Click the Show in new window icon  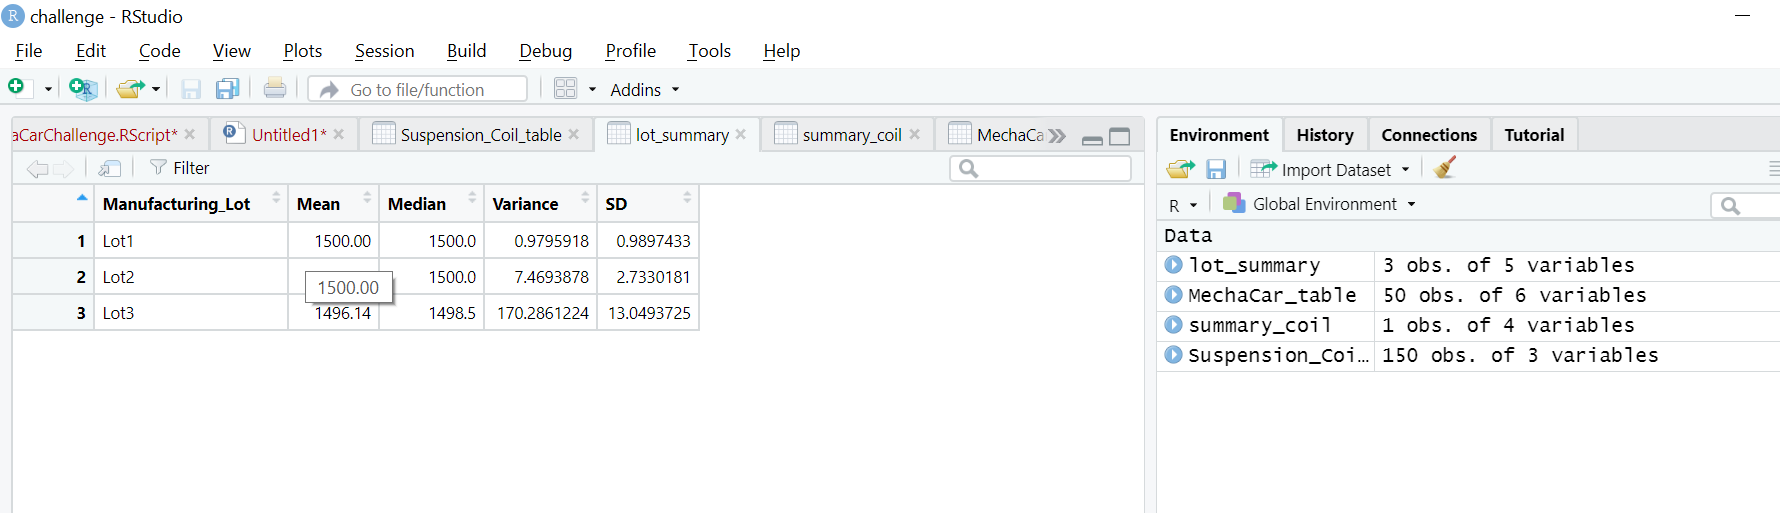pos(110,169)
